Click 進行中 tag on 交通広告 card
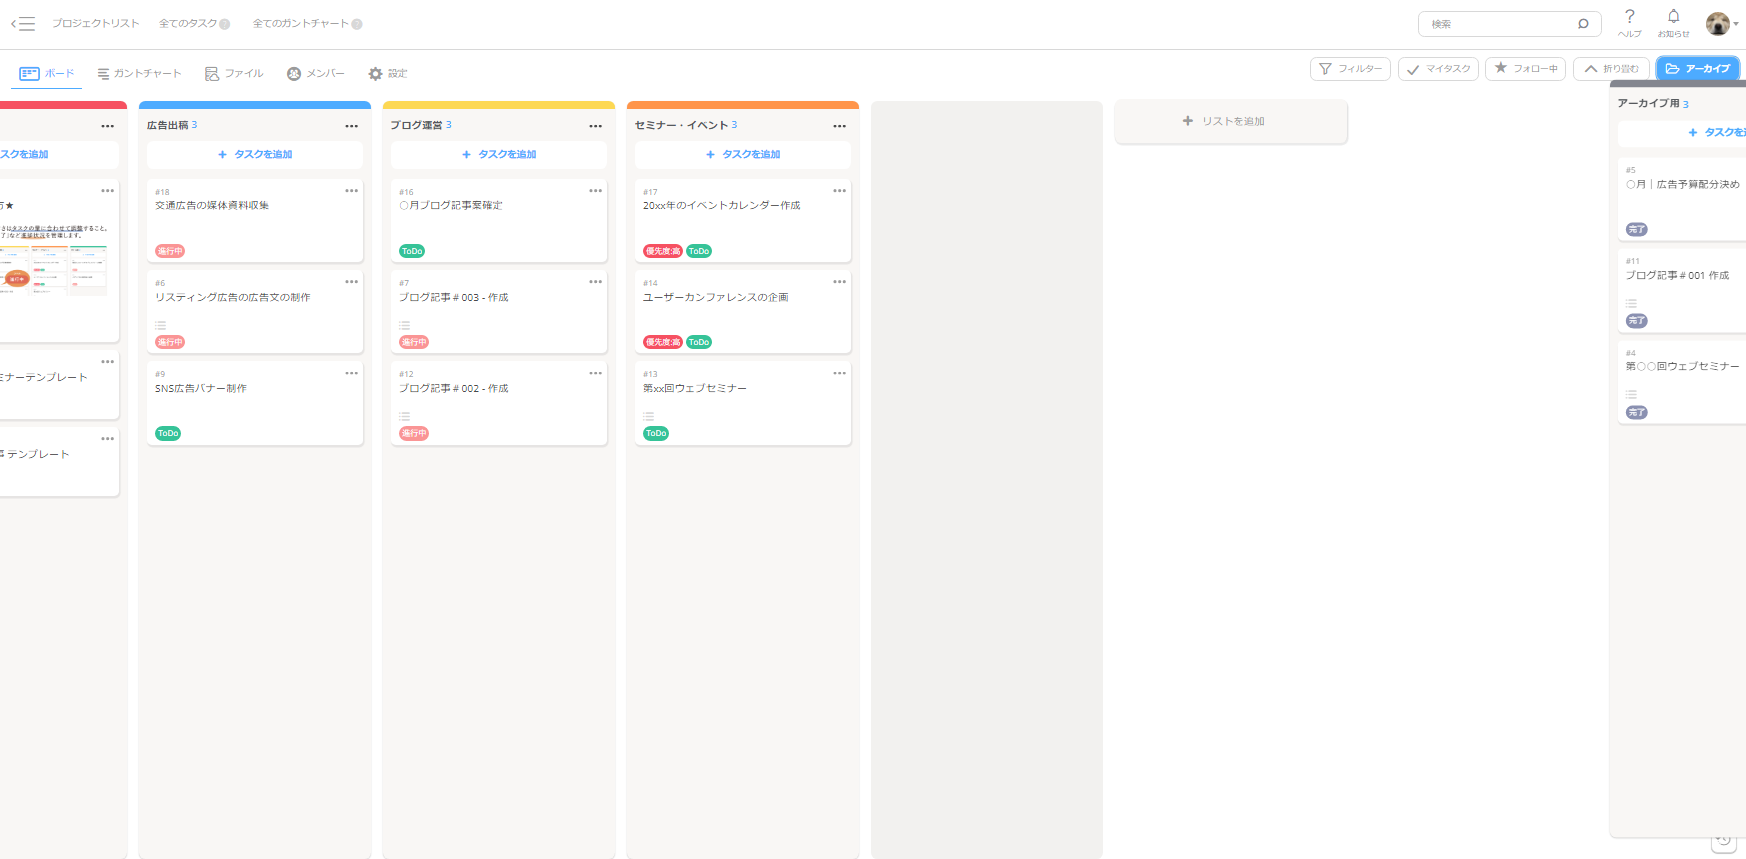 170,251
